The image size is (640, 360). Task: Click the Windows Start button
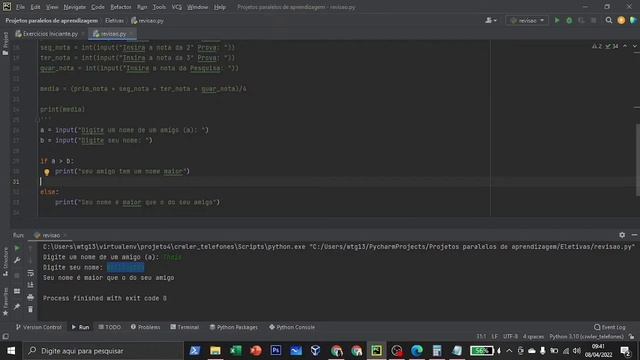[11, 351]
